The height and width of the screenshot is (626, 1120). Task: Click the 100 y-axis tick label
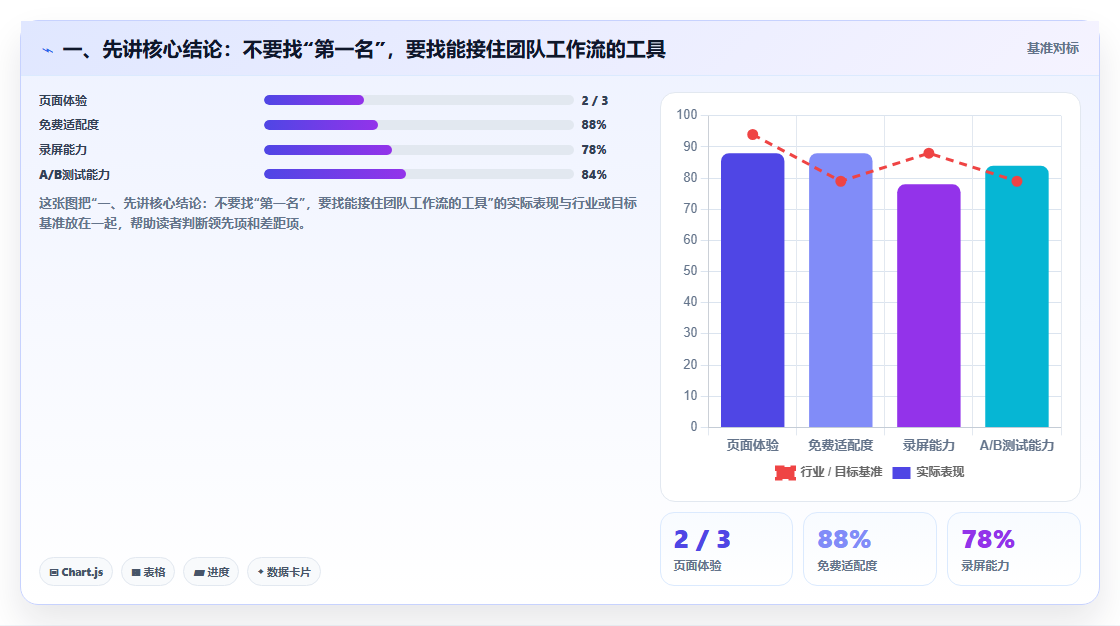coord(687,114)
